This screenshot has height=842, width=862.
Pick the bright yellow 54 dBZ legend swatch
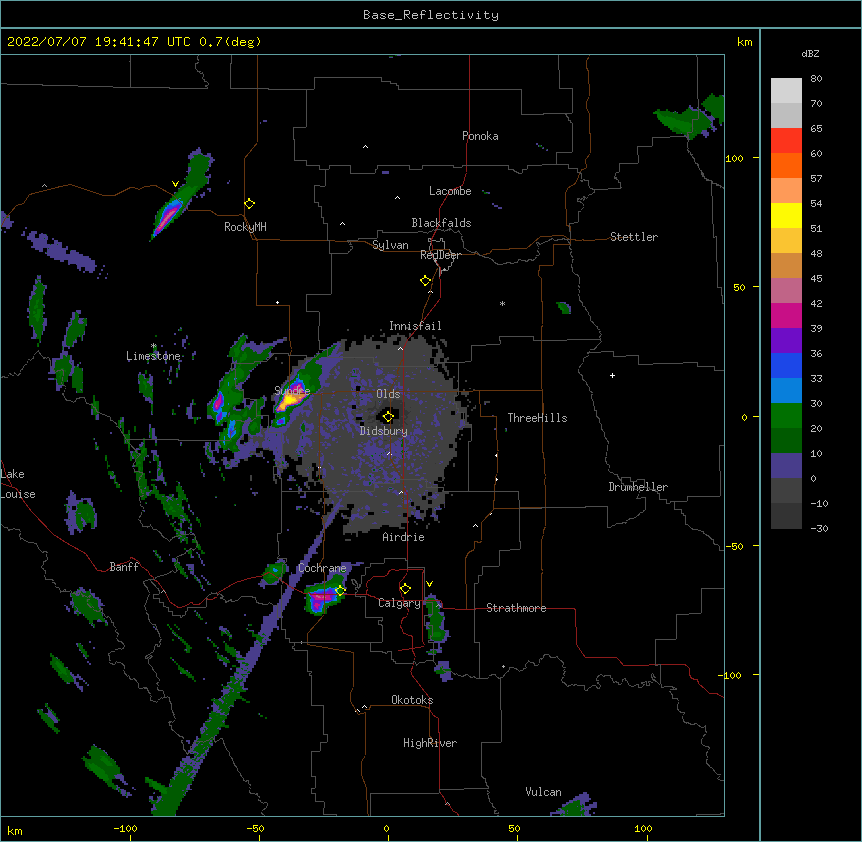[x=786, y=215]
